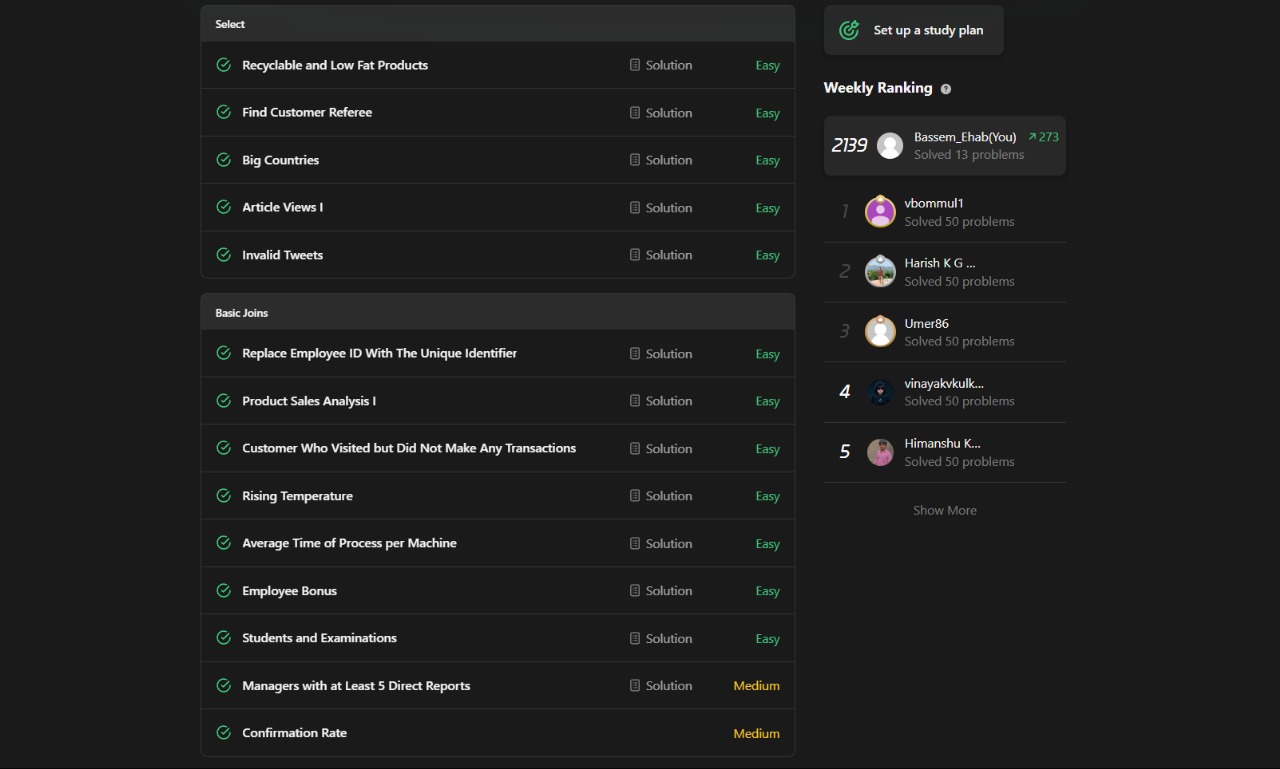Viewport: 1280px width, 769px height.
Task: Click the Basic Joins section header
Action: 498,312
